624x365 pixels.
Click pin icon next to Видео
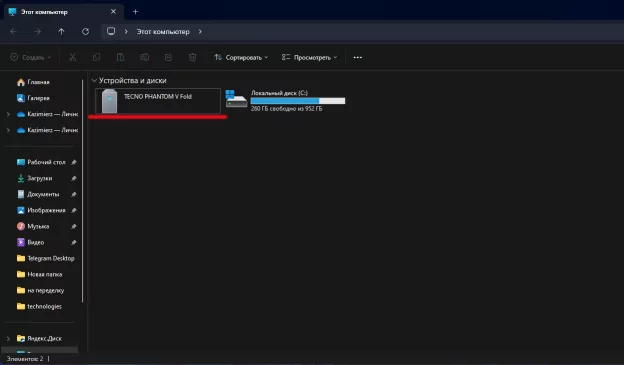74,242
